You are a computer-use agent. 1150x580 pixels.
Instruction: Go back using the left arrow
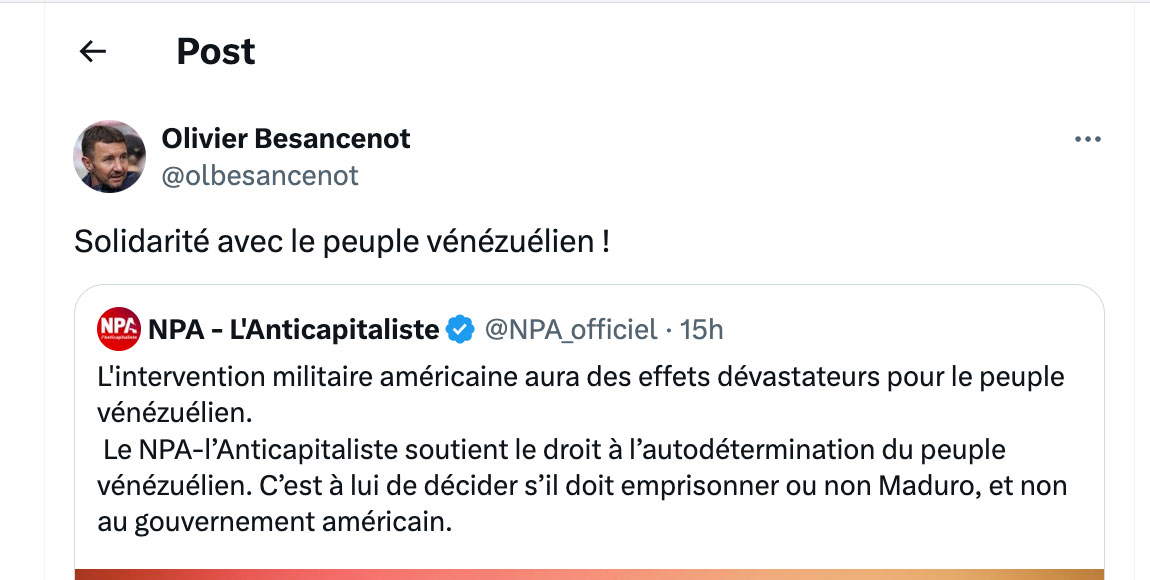coord(93,52)
